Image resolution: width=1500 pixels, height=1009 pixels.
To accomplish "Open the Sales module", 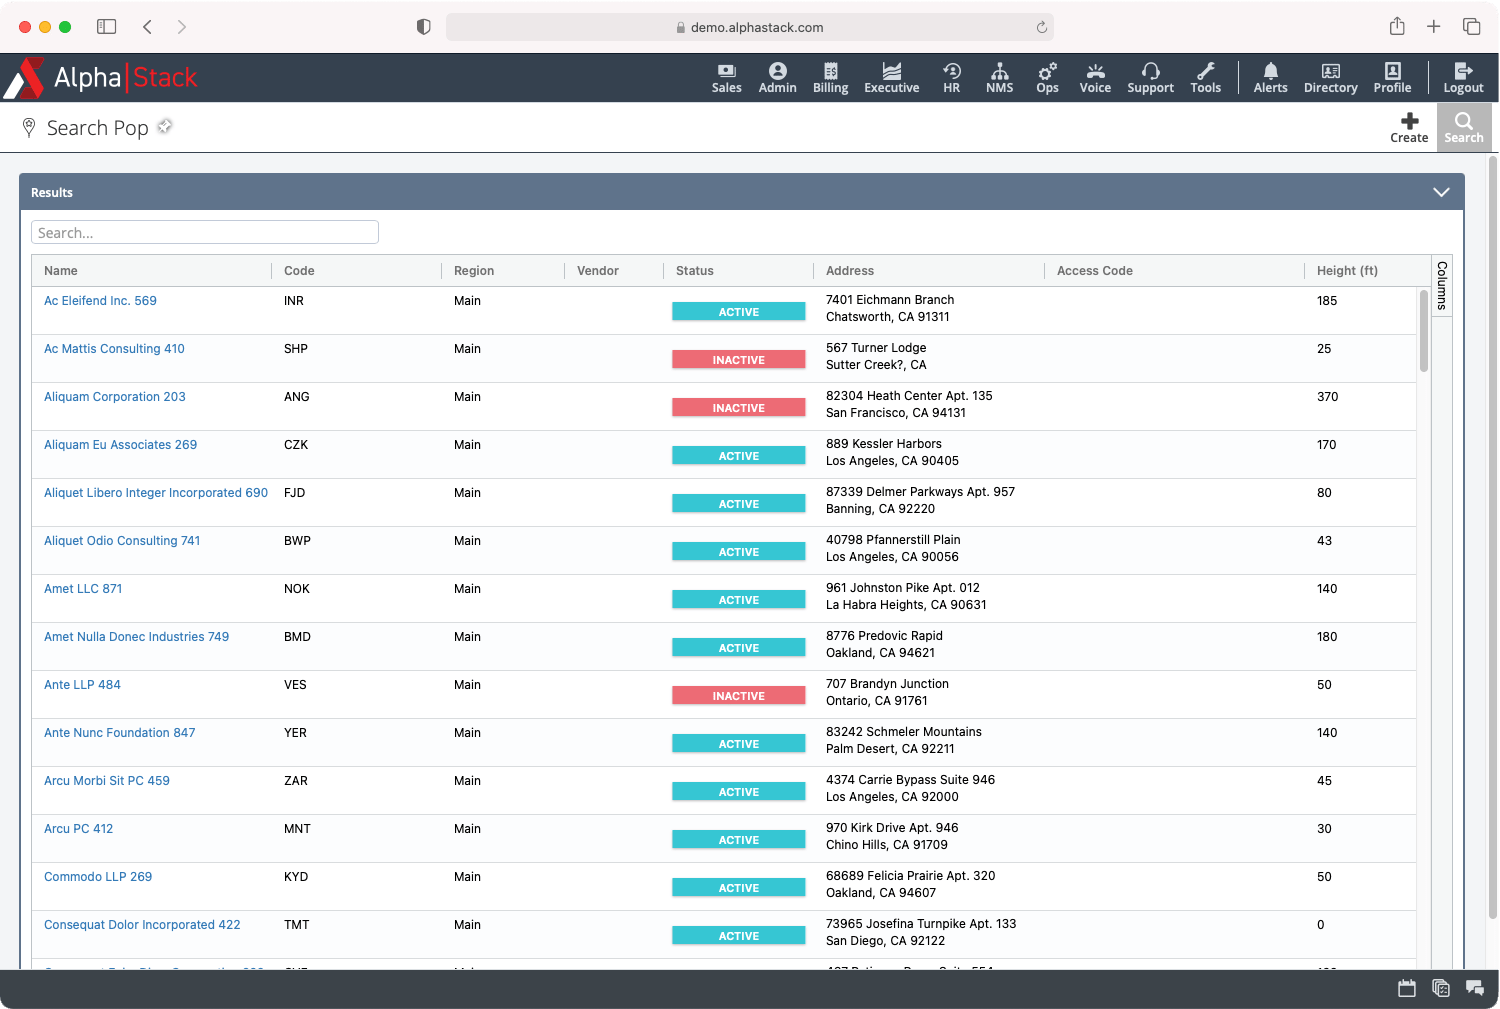I will pyautogui.click(x=726, y=78).
